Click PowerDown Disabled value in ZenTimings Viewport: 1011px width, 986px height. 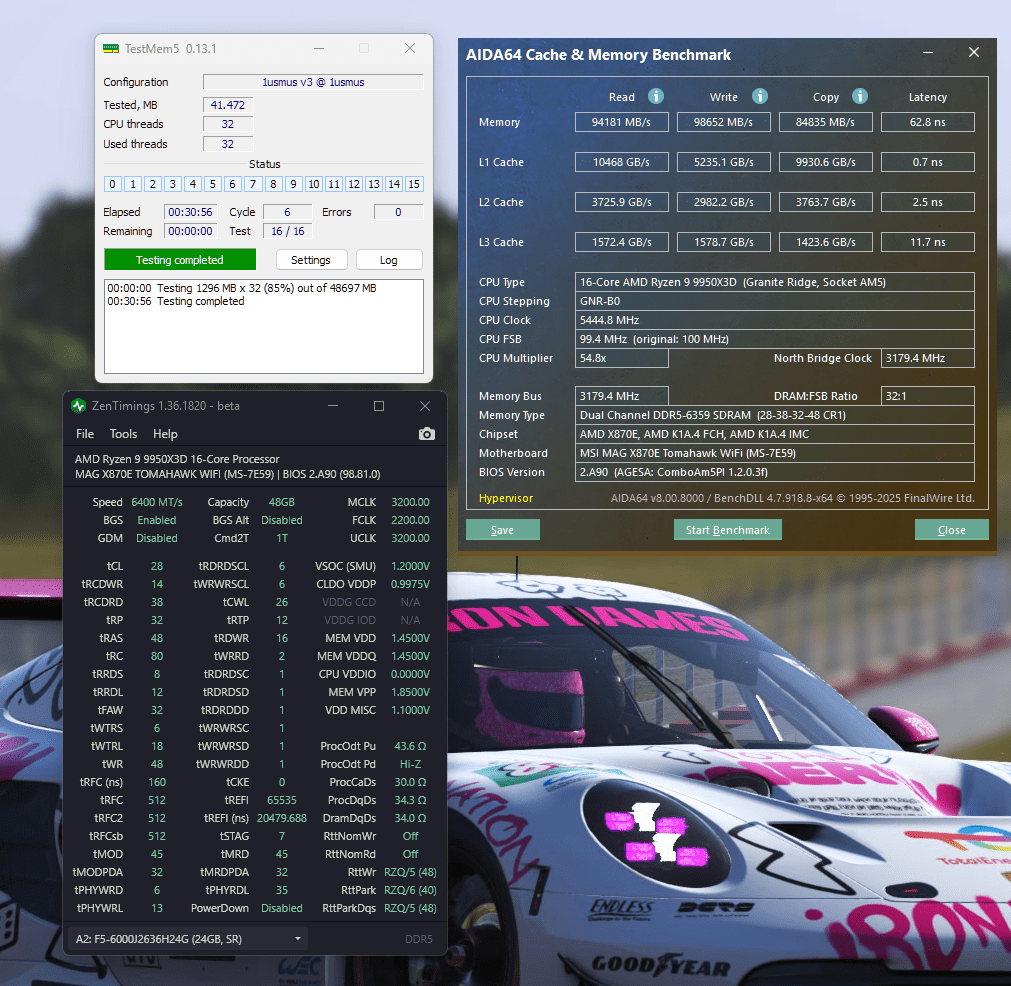pos(282,908)
